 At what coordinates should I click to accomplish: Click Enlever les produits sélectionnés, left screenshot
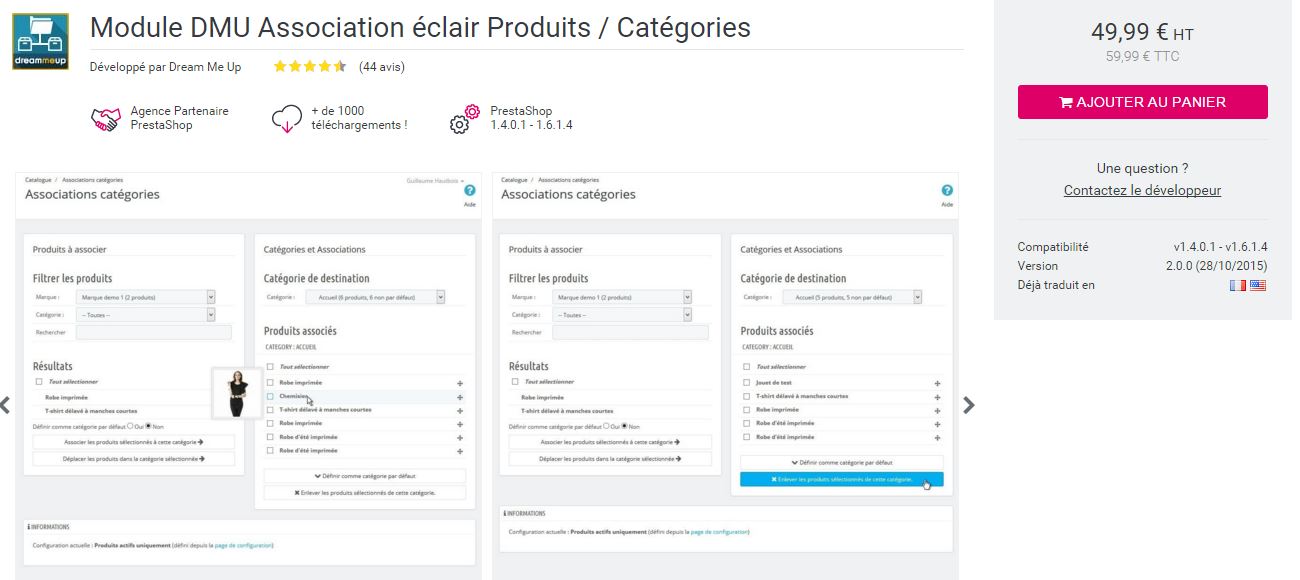365,493
